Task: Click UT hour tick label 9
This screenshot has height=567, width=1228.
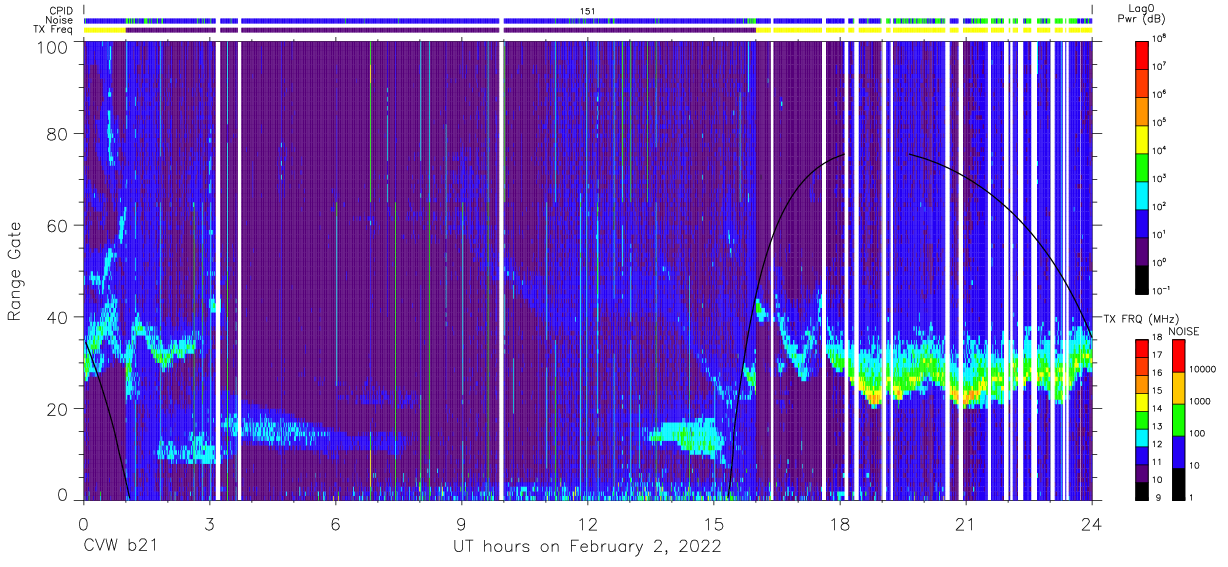Action: tap(461, 523)
